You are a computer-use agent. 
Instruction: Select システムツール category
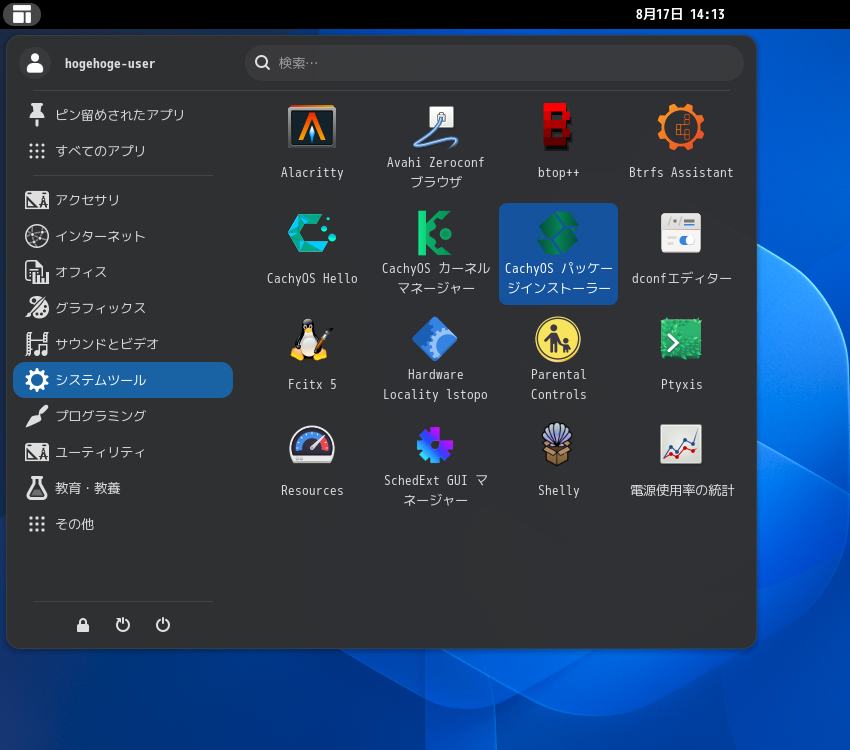(123, 380)
